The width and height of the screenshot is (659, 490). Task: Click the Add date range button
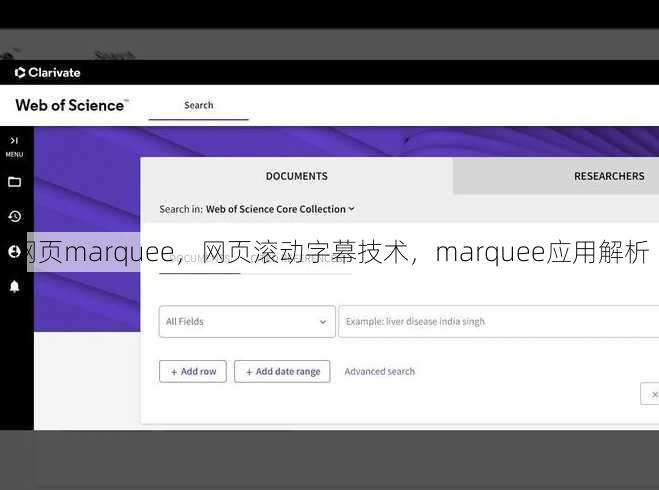[282, 371]
